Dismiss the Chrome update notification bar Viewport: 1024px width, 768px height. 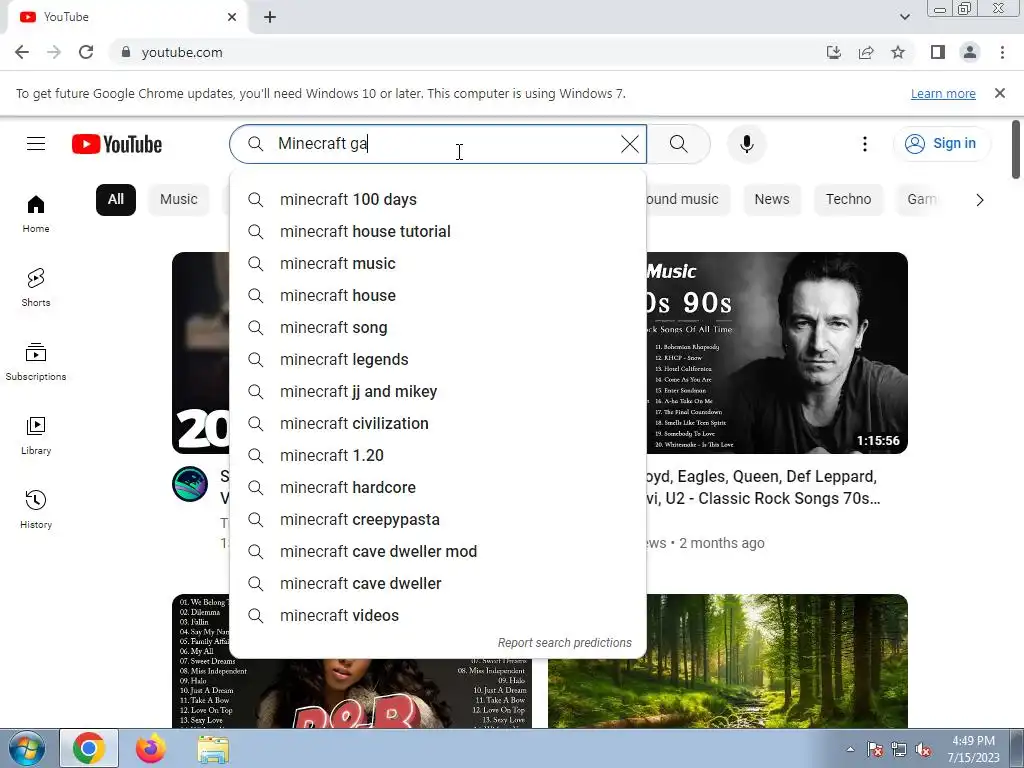pos(1000,93)
